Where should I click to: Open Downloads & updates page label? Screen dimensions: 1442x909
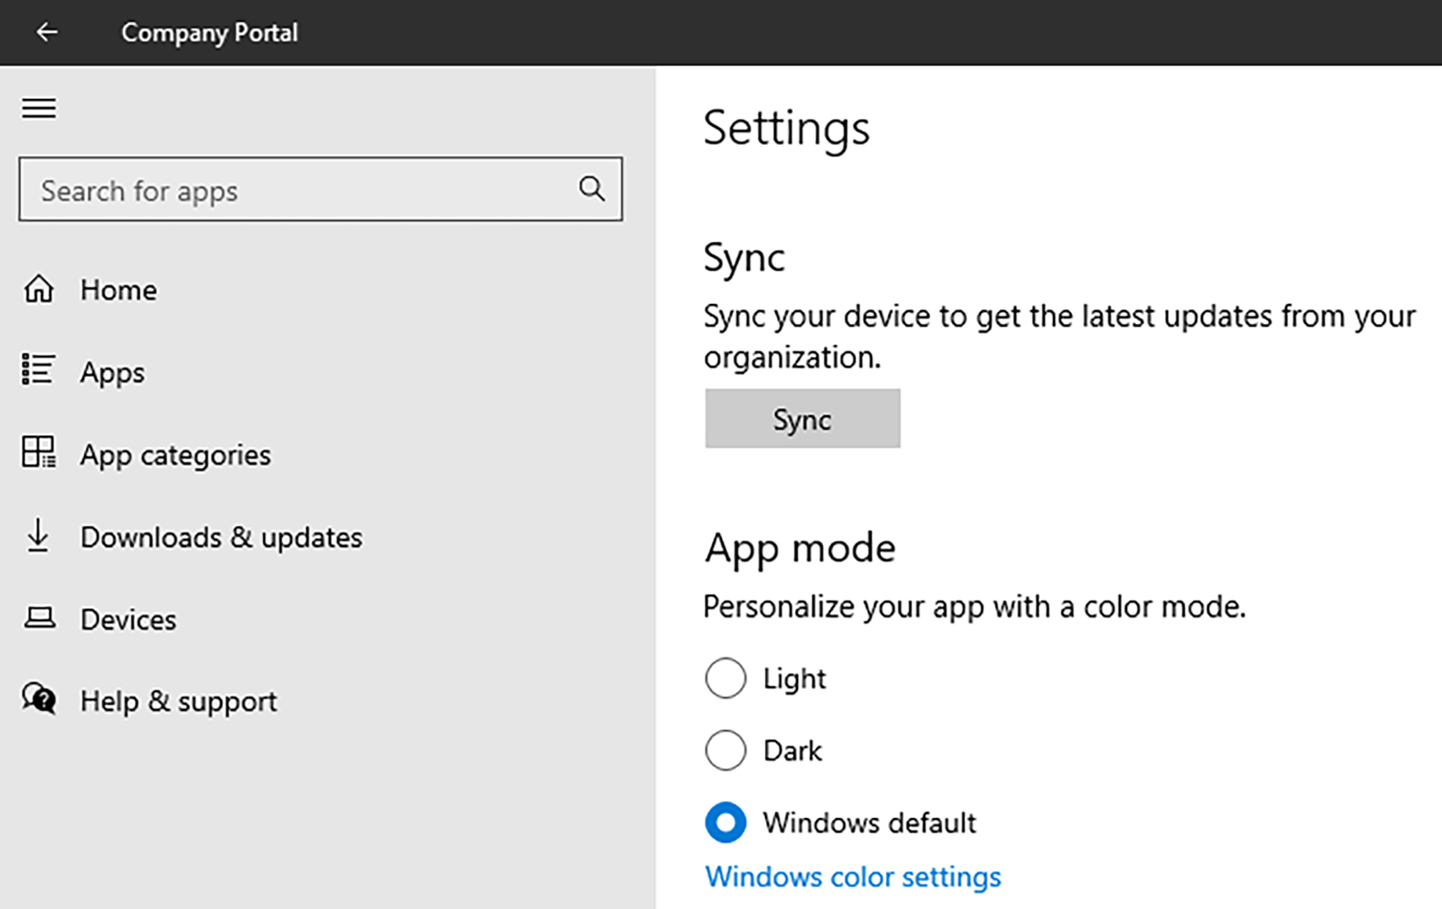pos(221,537)
